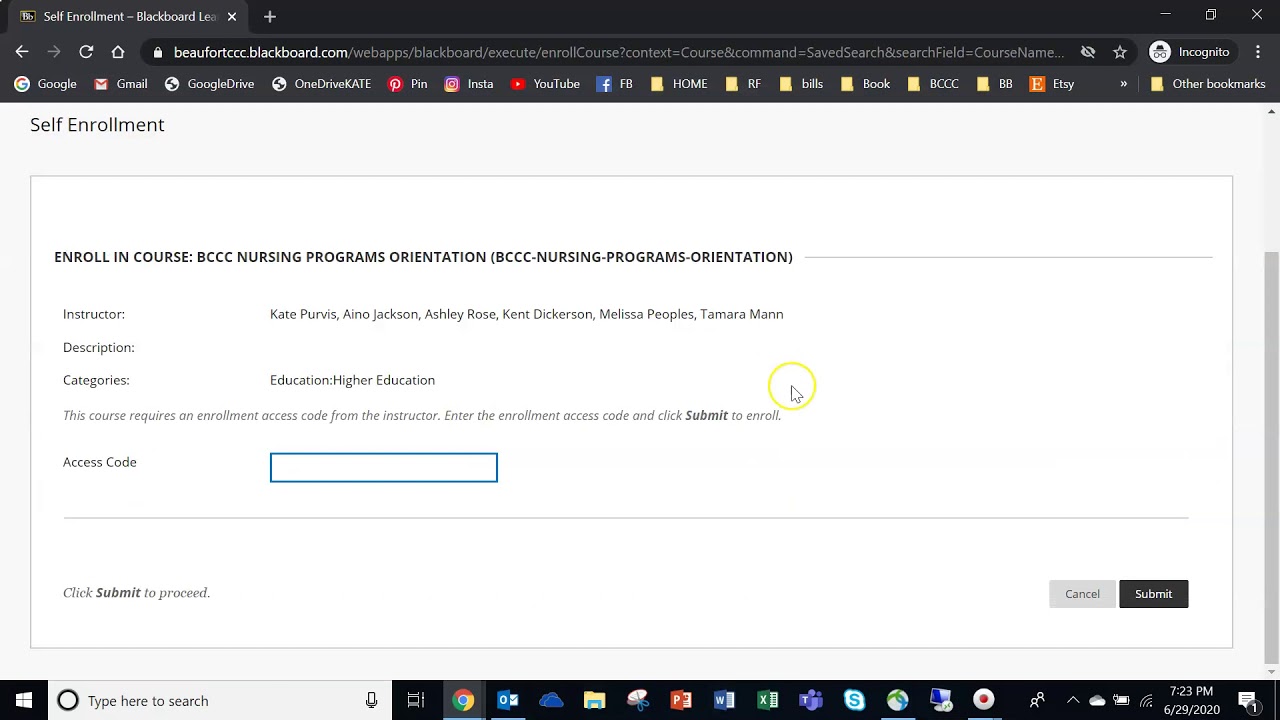
Task: Open the FB bookmark
Action: 614,84
